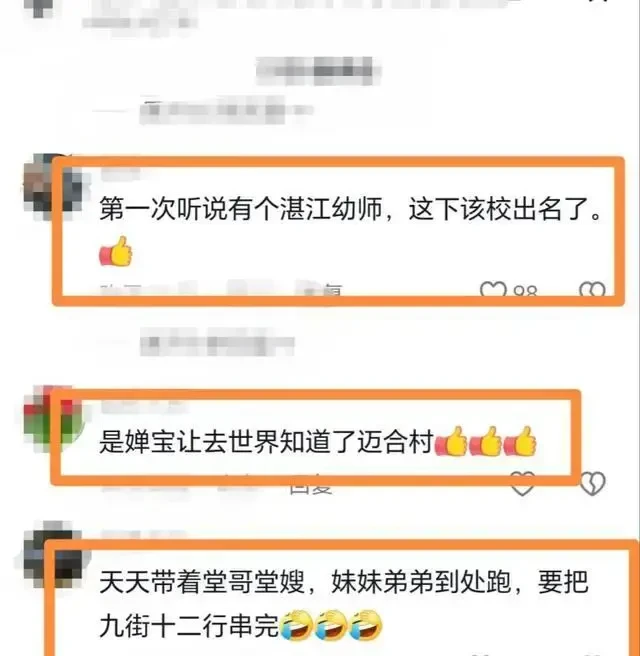Expand blurred replies line above 湛江幼师 comment

click(226, 110)
